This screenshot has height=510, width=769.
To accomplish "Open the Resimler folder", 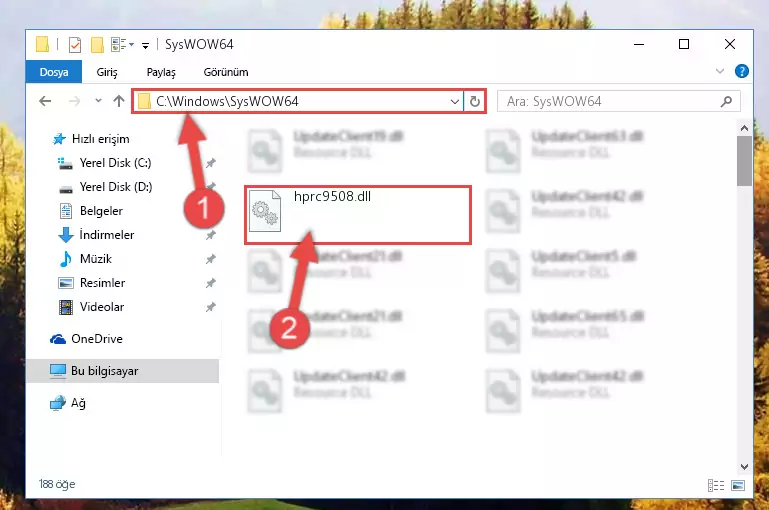I will click(102, 283).
